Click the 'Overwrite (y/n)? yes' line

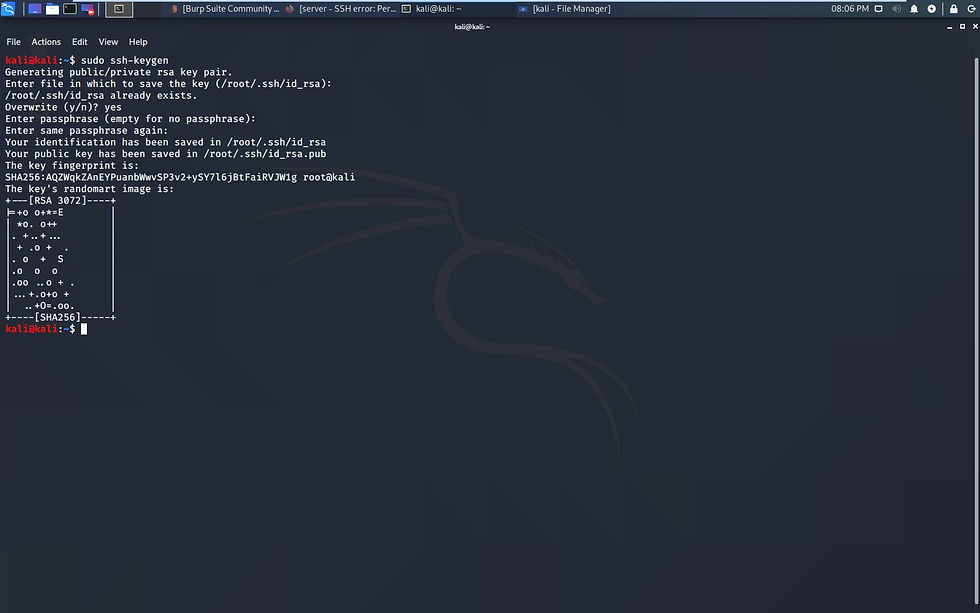pos(63,107)
